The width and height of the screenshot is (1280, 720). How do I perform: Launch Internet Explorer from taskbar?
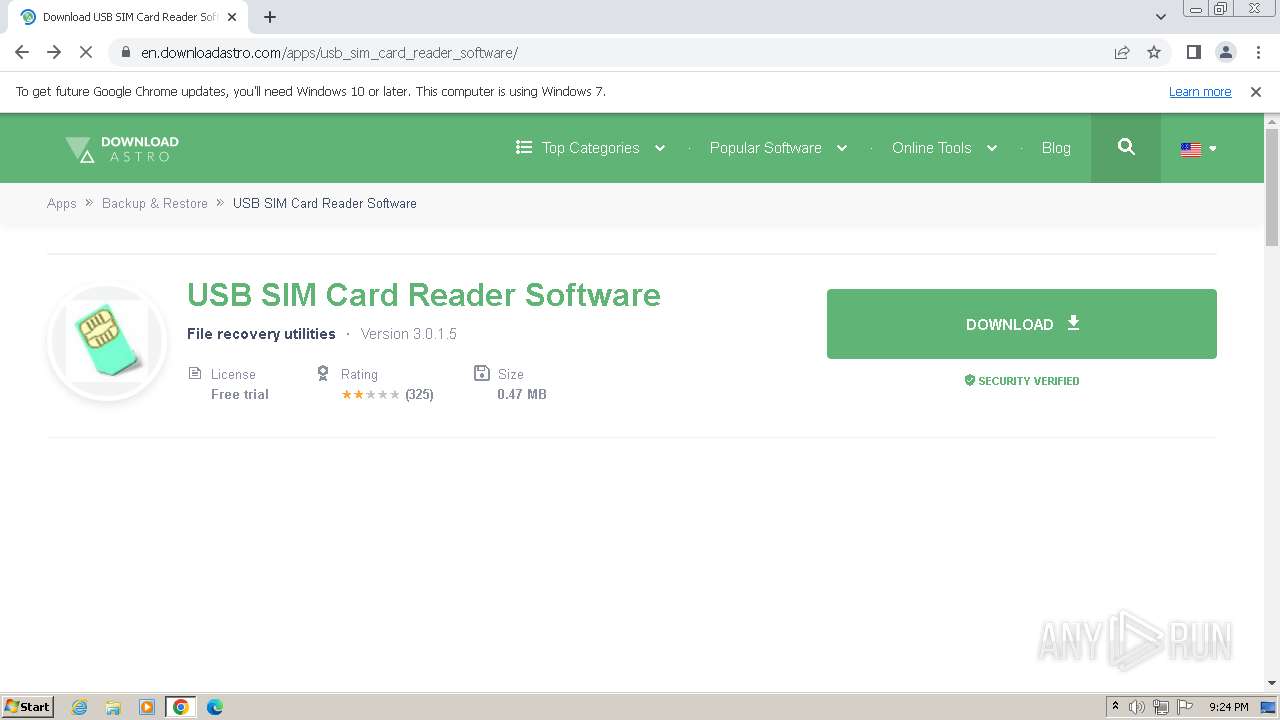80,707
